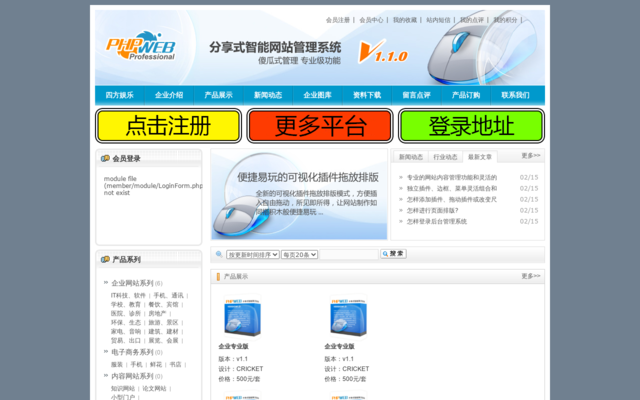Select the 旅游、景区 subcategory
640x400 pixels.
(163, 322)
